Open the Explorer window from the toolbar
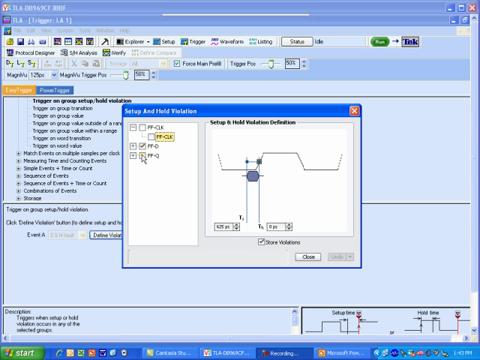480x360 pixels. click(133, 42)
